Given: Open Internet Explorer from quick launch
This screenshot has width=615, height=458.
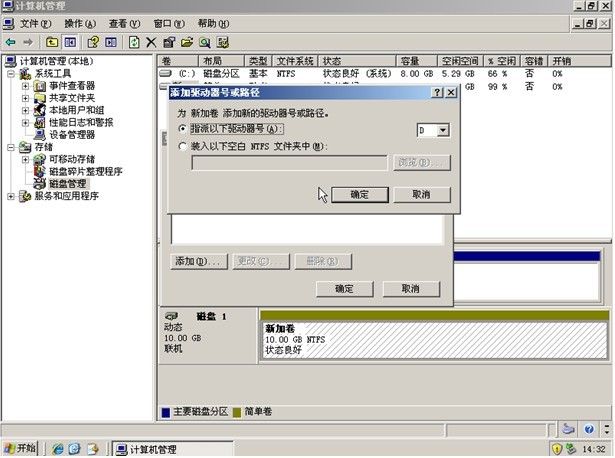Looking at the screenshot, I should (58, 449).
